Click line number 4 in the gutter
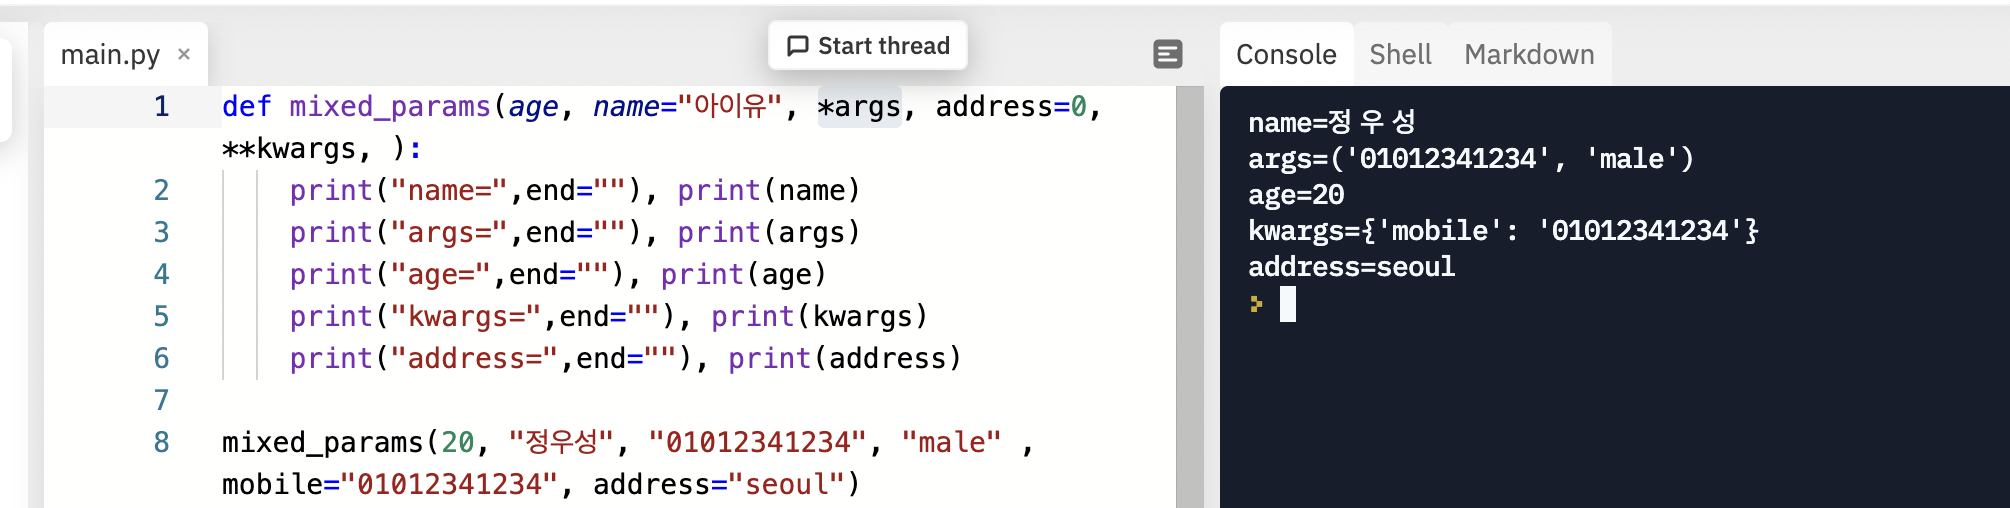Image resolution: width=2010 pixels, height=508 pixels. (162, 274)
